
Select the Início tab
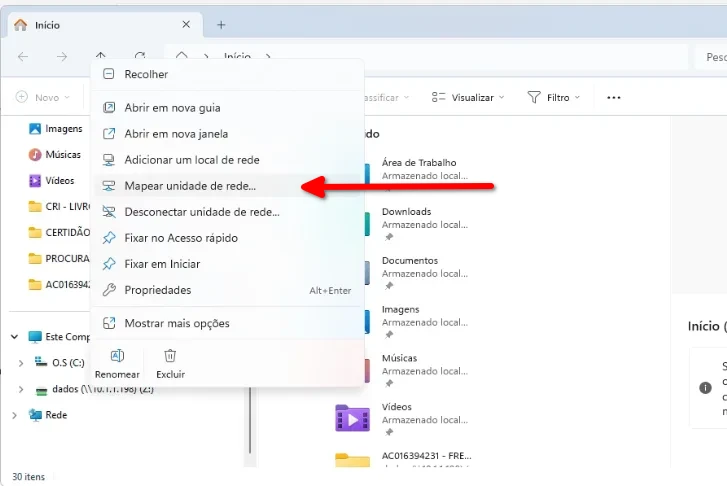105,25
